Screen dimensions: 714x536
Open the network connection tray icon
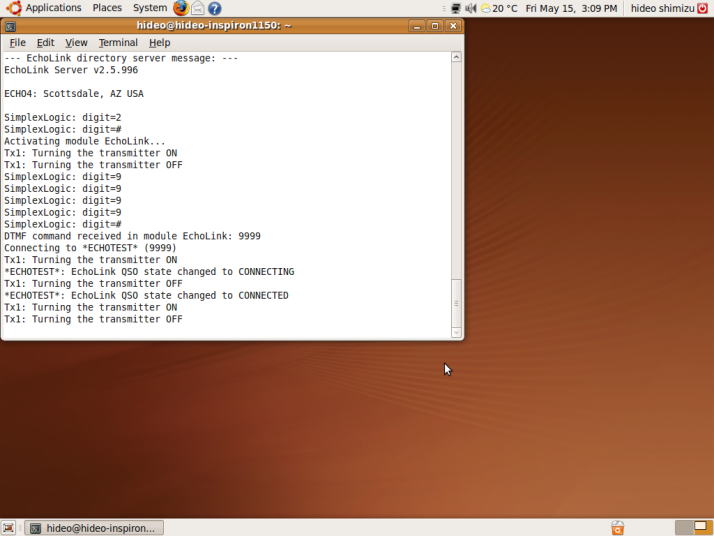coord(456,8)
